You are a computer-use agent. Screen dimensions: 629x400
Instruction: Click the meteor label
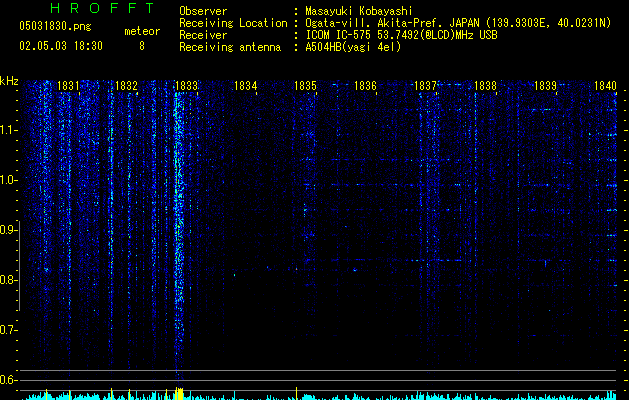(x=142, y=31)
